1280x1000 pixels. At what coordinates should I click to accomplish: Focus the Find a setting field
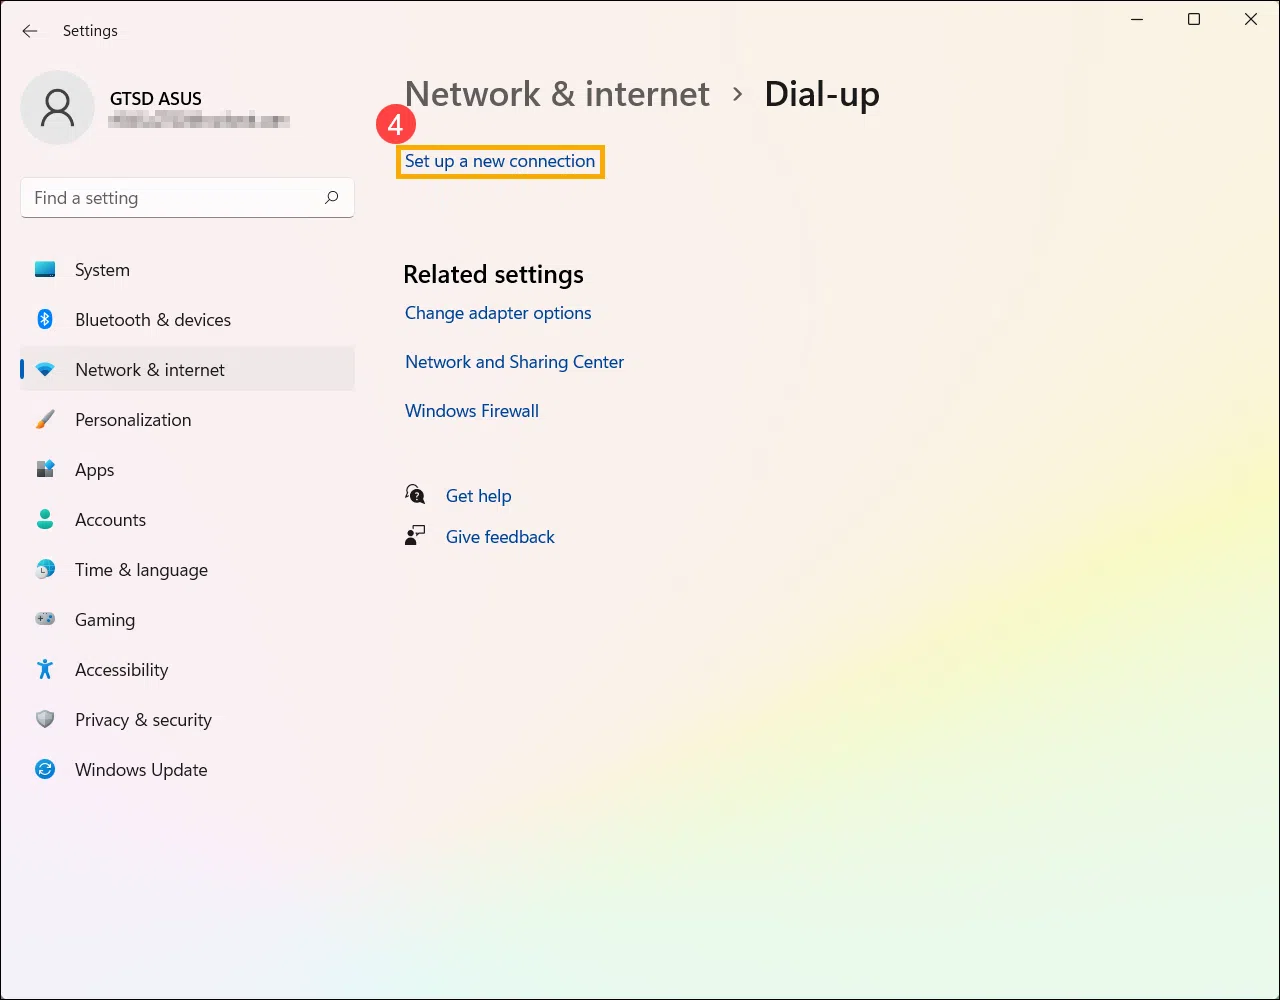170,198
